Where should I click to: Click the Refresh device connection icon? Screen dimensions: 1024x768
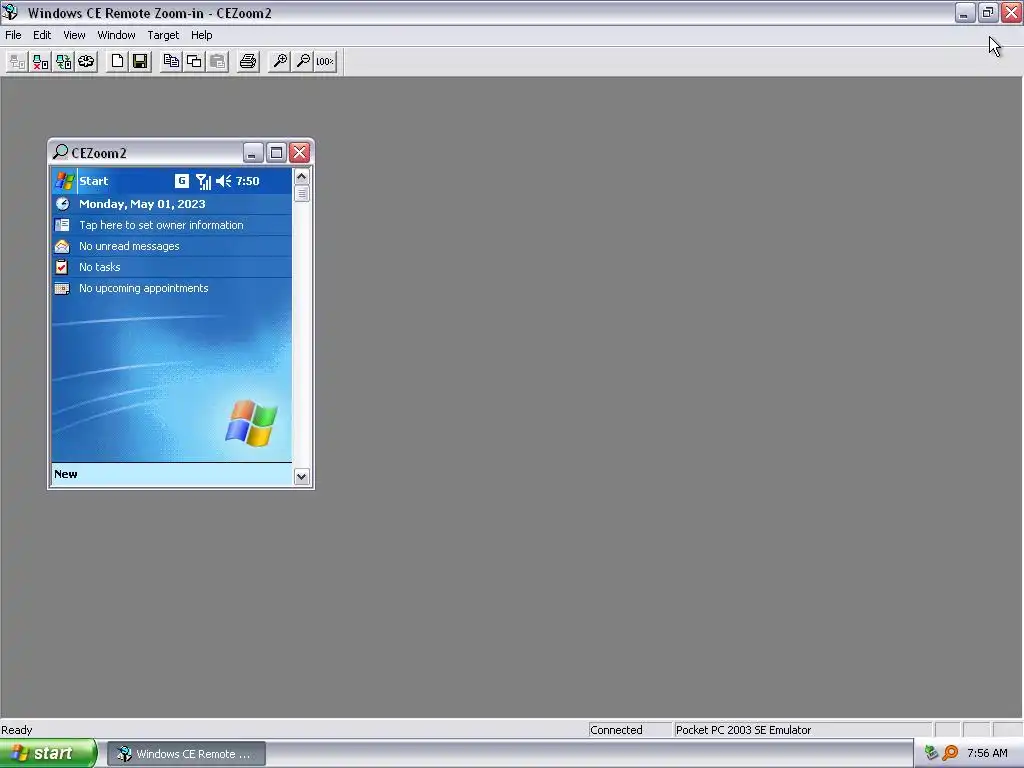pyautogui.click(x=63, y=61)
